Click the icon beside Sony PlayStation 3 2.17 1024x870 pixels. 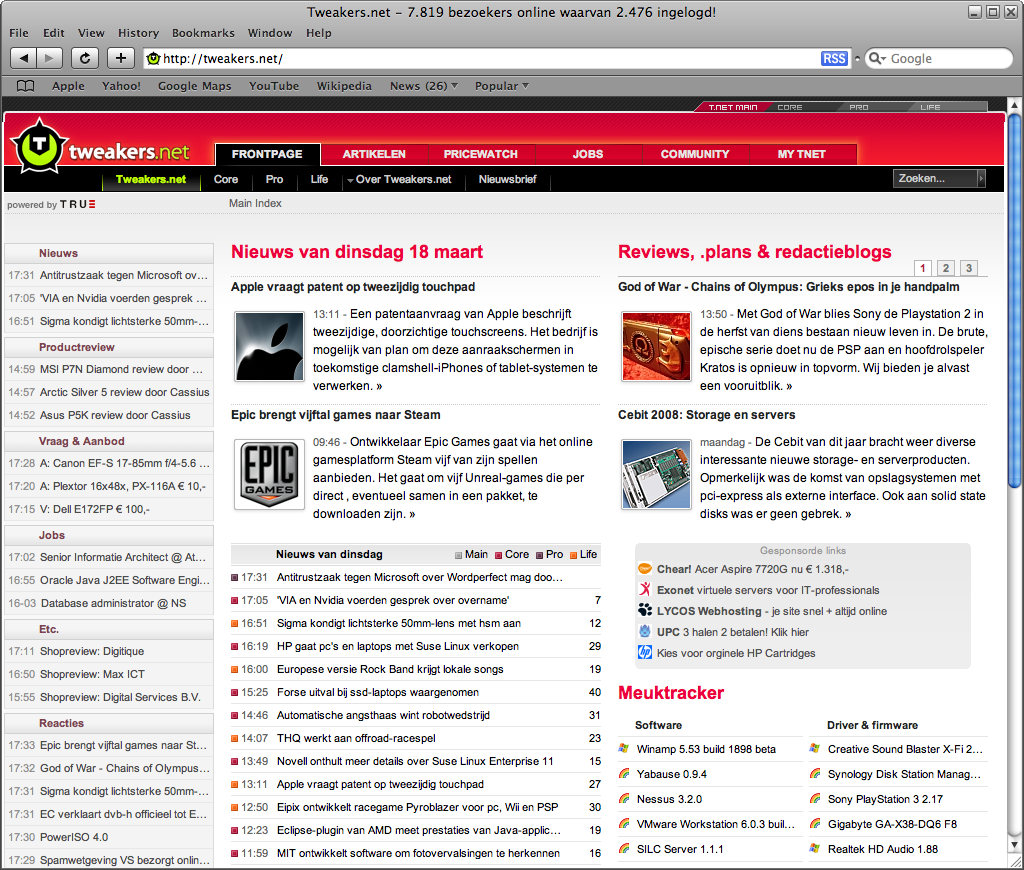[815, 798]
